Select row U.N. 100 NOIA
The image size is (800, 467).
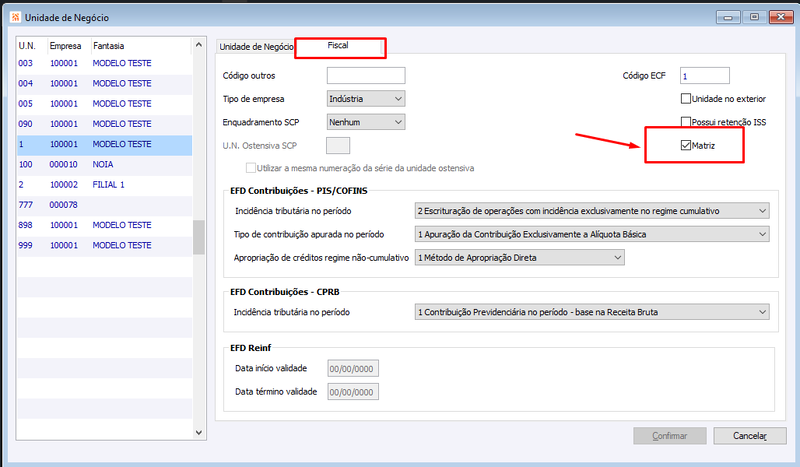105,164
